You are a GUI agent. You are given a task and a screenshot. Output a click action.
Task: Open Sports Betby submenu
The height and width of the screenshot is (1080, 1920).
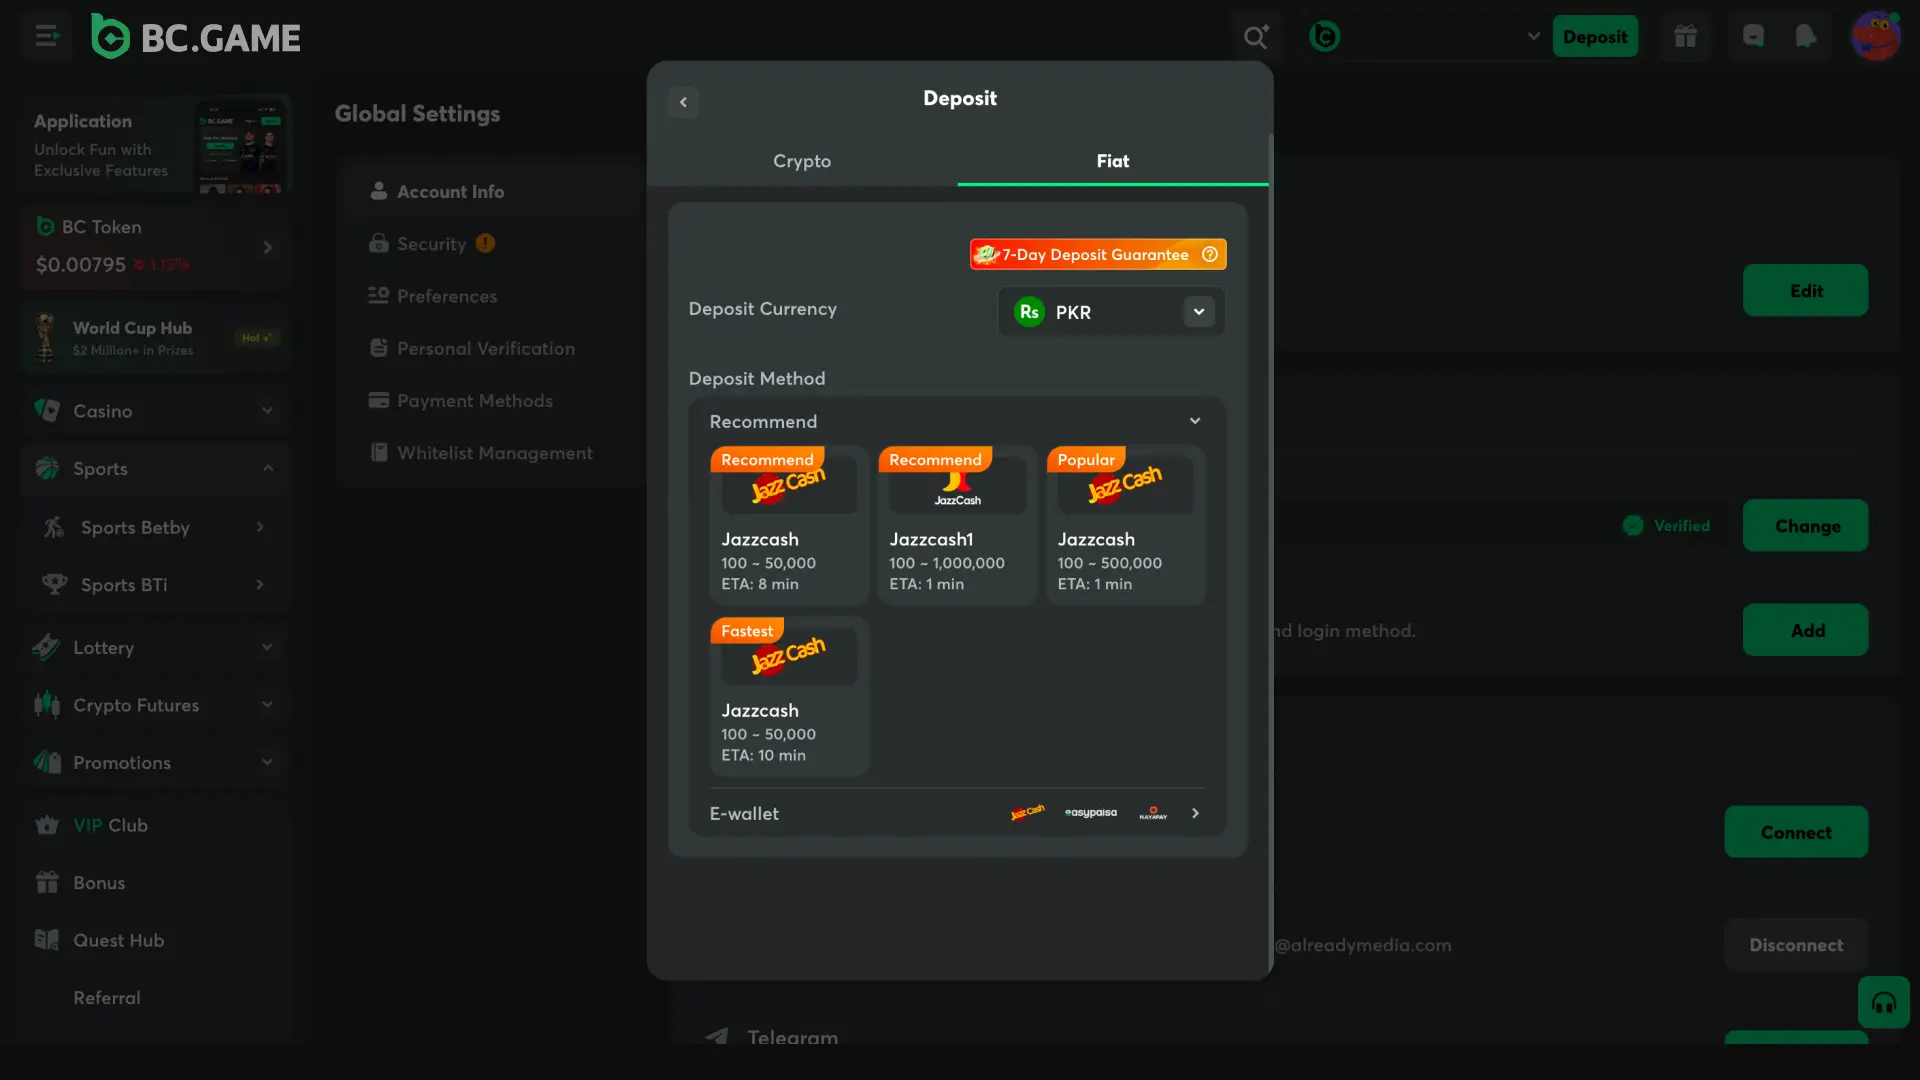[x=155, y=527]
